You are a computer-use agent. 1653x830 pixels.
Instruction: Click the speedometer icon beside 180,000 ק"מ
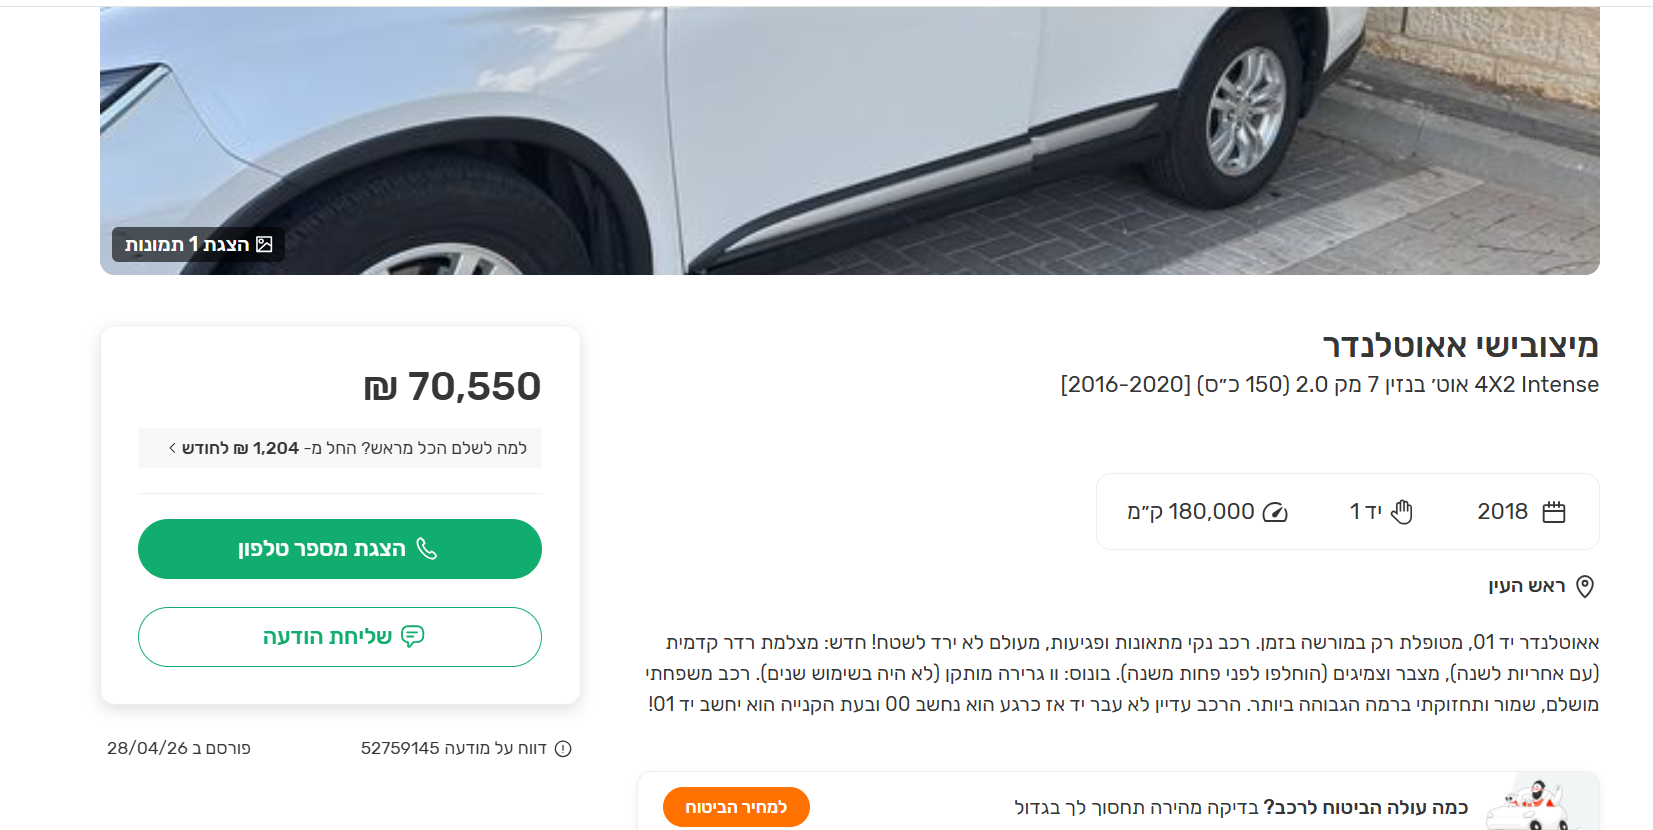[1275, 512]
